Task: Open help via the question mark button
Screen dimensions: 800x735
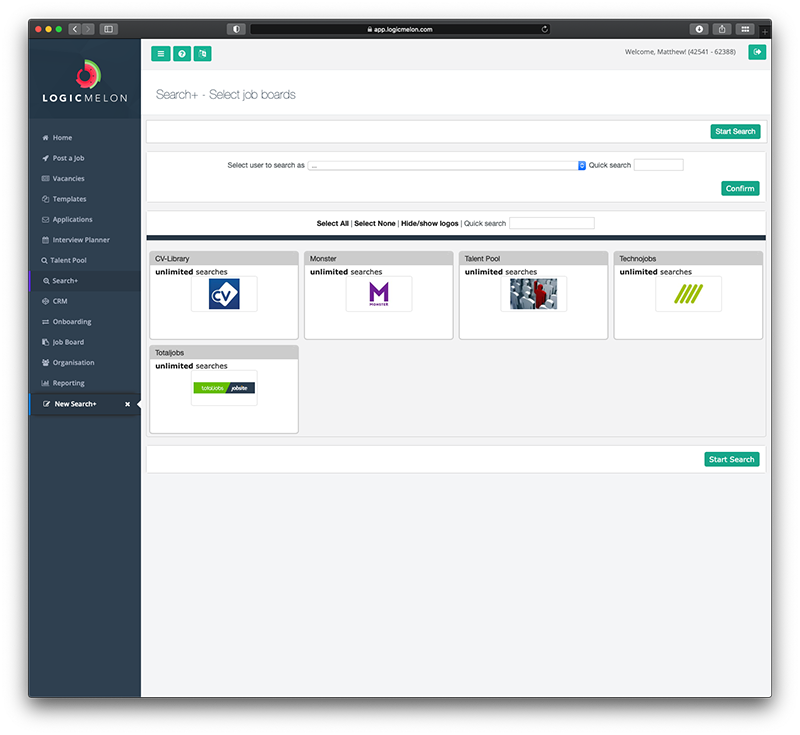Action: [182, 54]
